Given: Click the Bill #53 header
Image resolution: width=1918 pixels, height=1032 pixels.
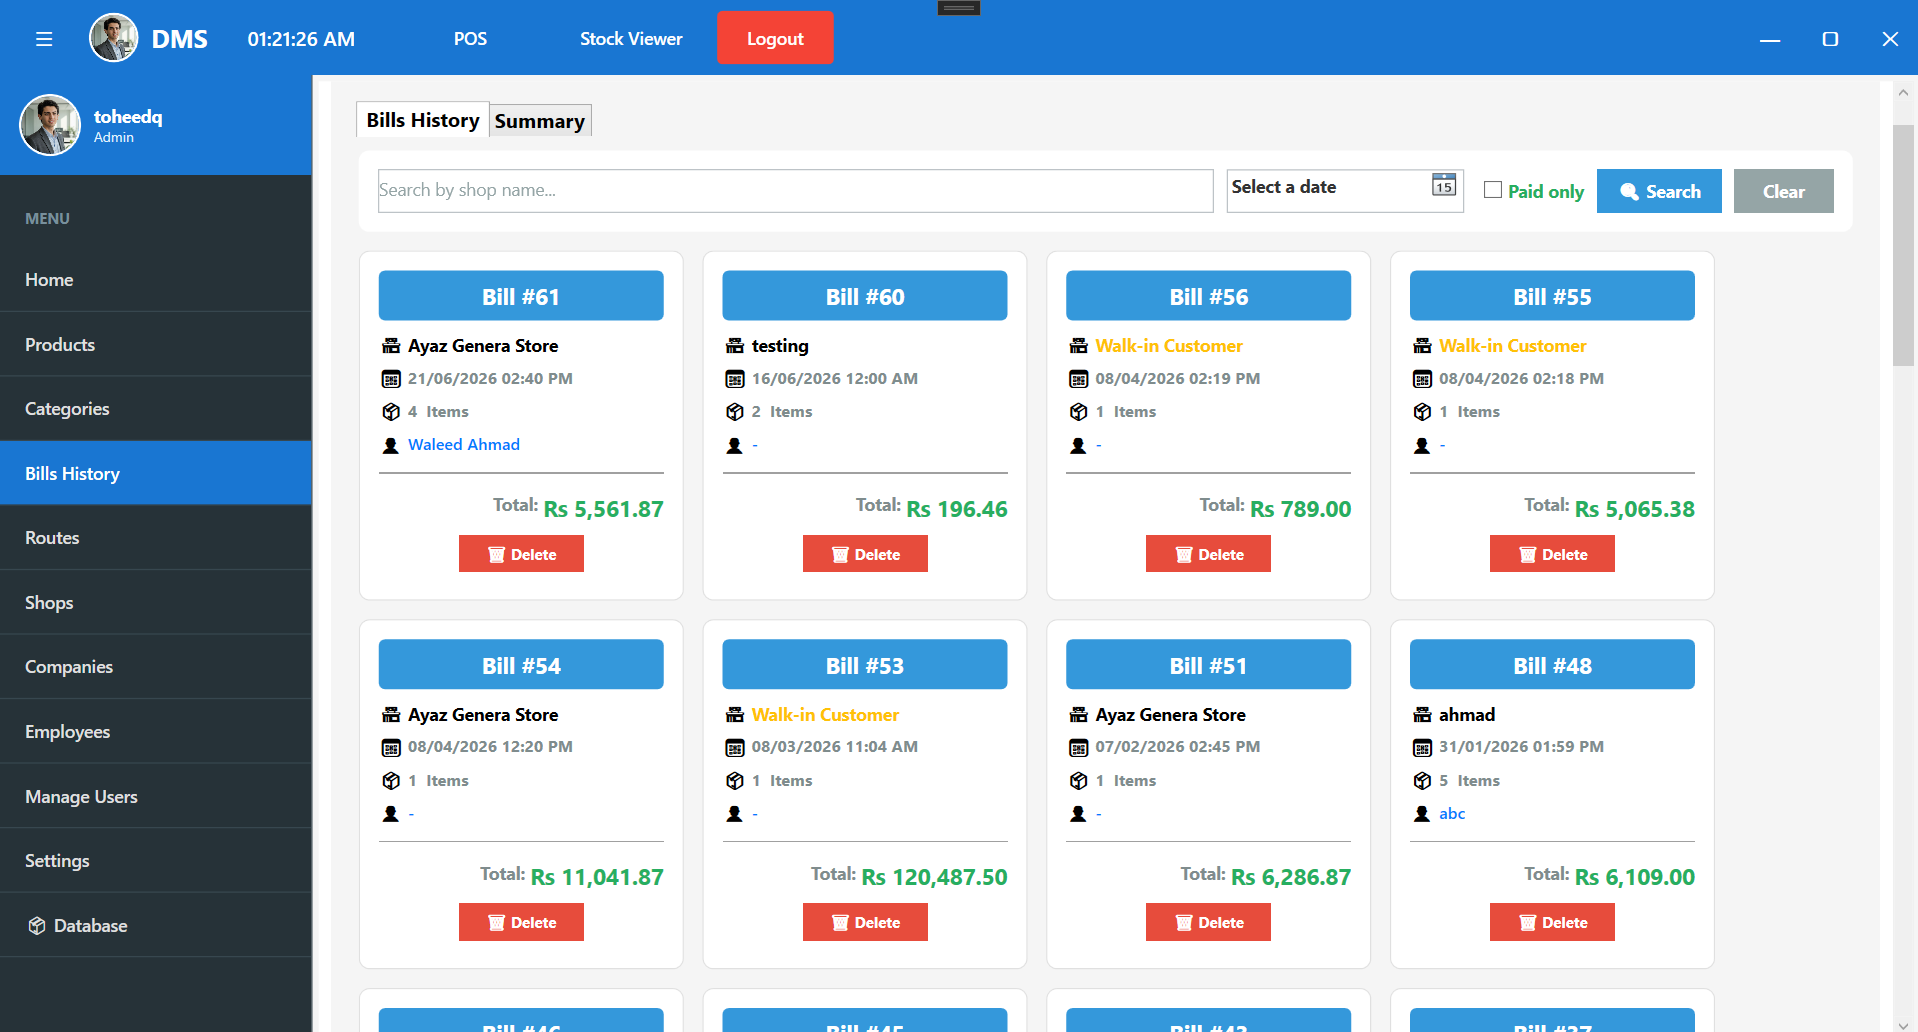Looking at the screenshot, I should (865, 665).
